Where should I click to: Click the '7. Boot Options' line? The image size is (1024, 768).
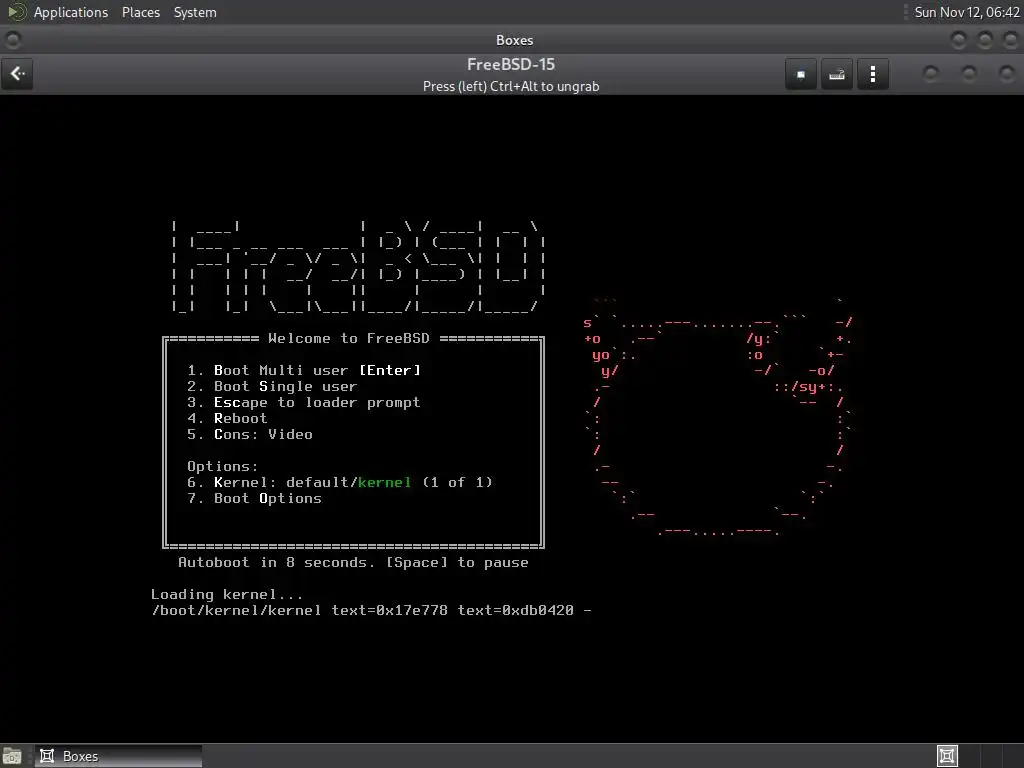[x=255, y=498]
